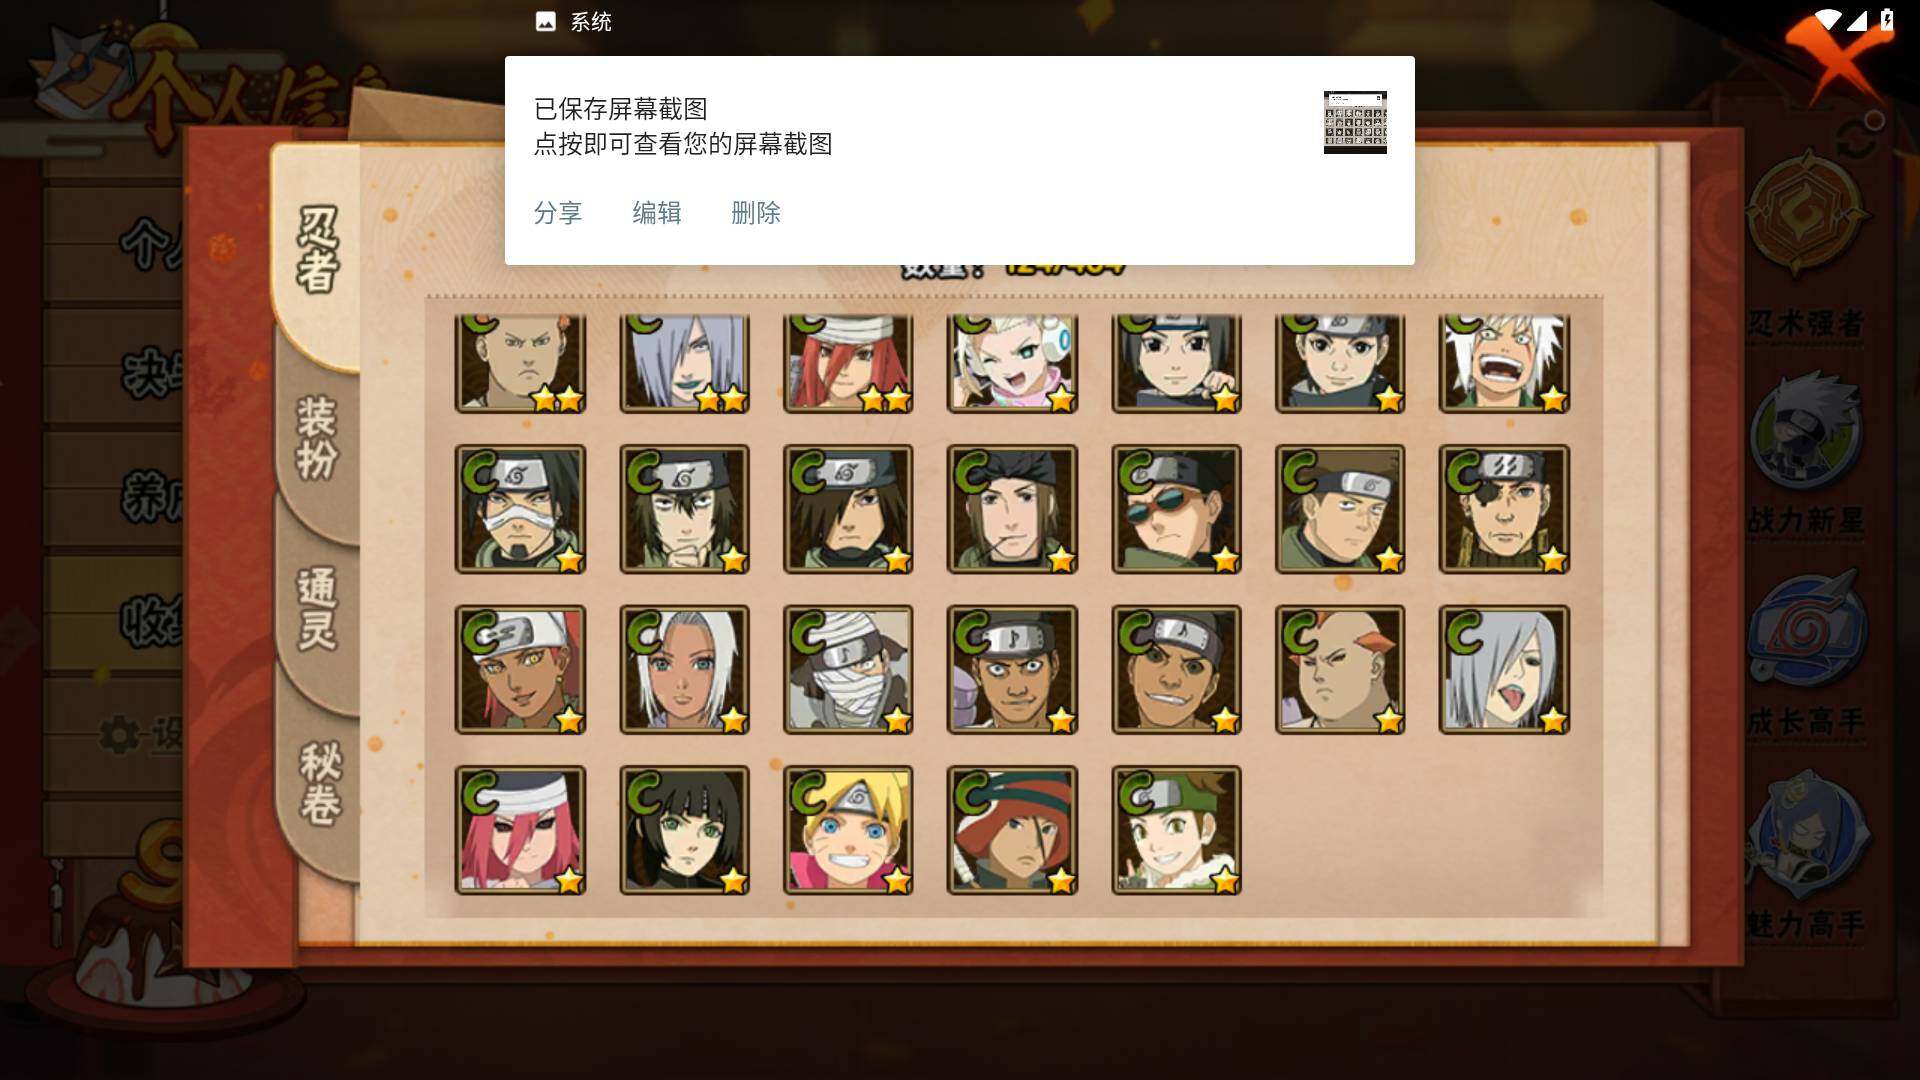Select the ninja with white bandage mask
Image resolution: width=1920 pixels, height=1080 pixels.
[520, 509]
